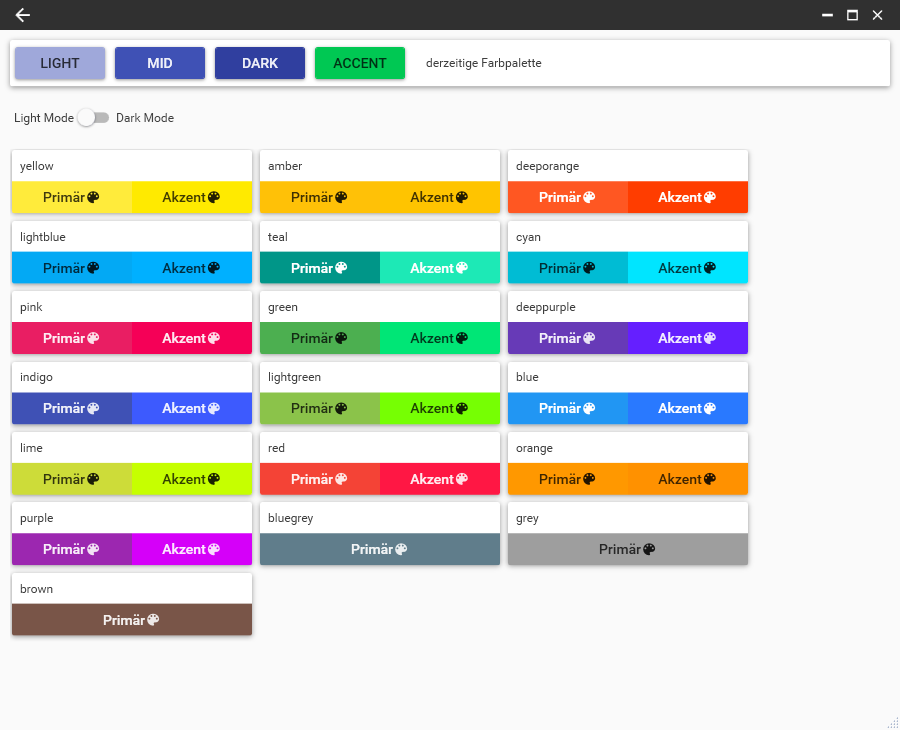Image resolution: width=900 pixels, height=730 pixels.
Task: Choose green Akzent button
Action: point(440,338)
